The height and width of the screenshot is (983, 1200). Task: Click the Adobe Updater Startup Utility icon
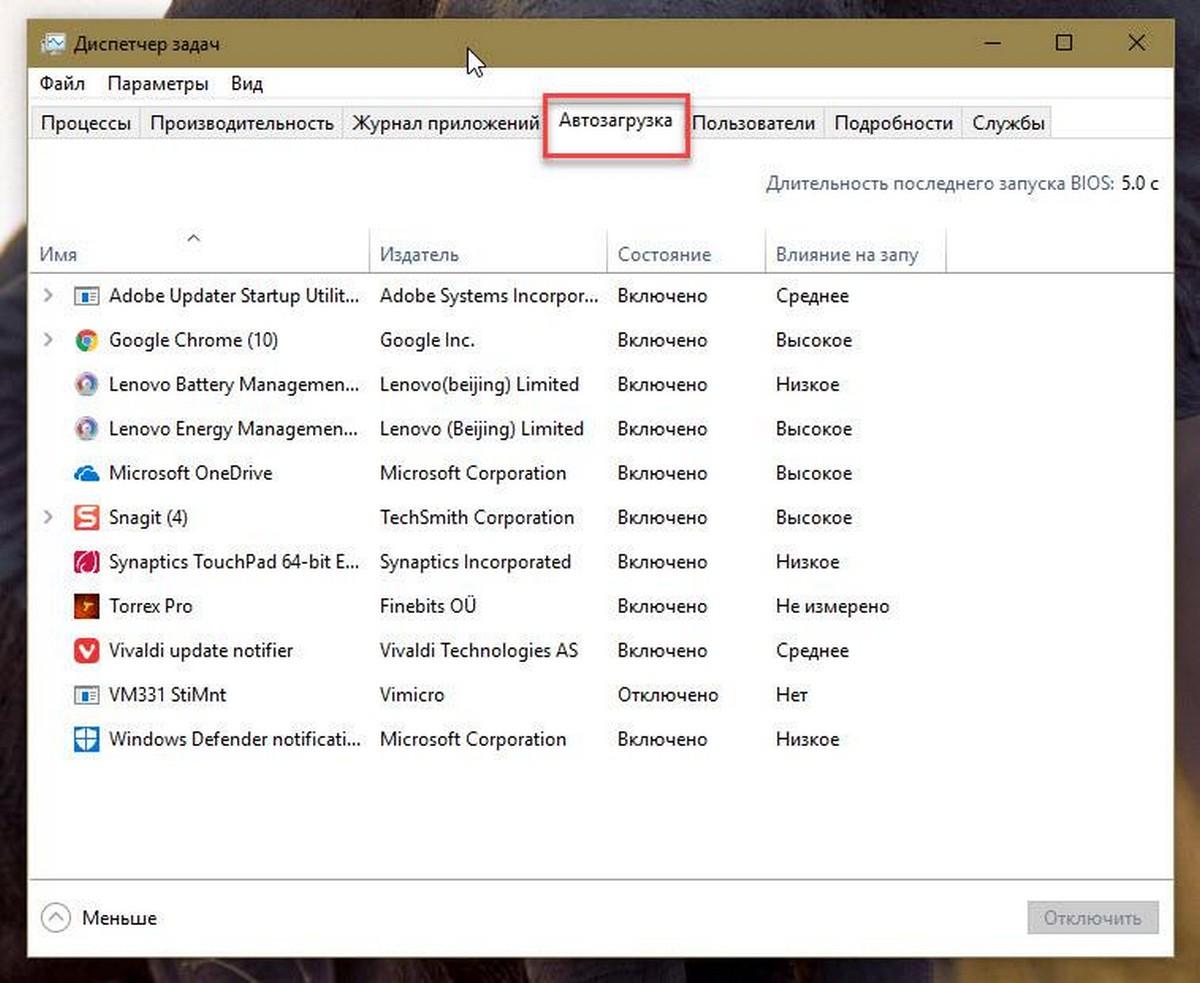[x=87, y=296]
